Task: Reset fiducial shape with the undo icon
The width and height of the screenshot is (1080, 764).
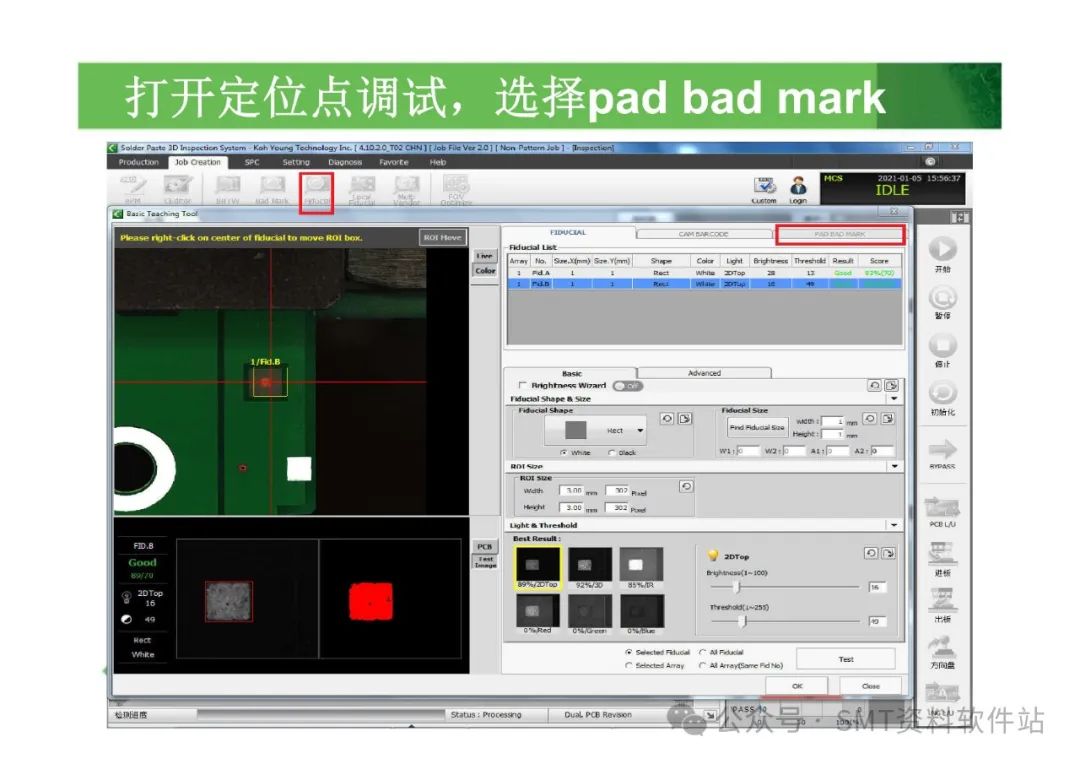Action: (666, 419)
